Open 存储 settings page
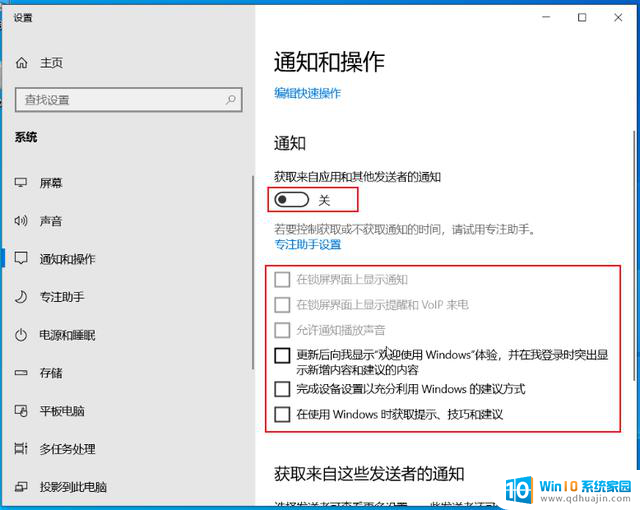Image resolution: width=640 pixels, height=510 pixels. click(x=51, y=373)
